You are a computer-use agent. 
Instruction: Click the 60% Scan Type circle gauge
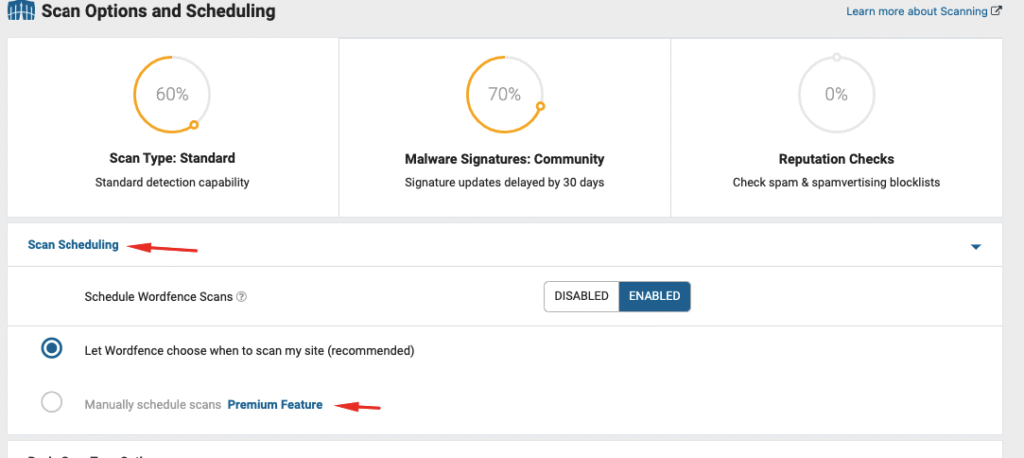[x=172, y=94]
